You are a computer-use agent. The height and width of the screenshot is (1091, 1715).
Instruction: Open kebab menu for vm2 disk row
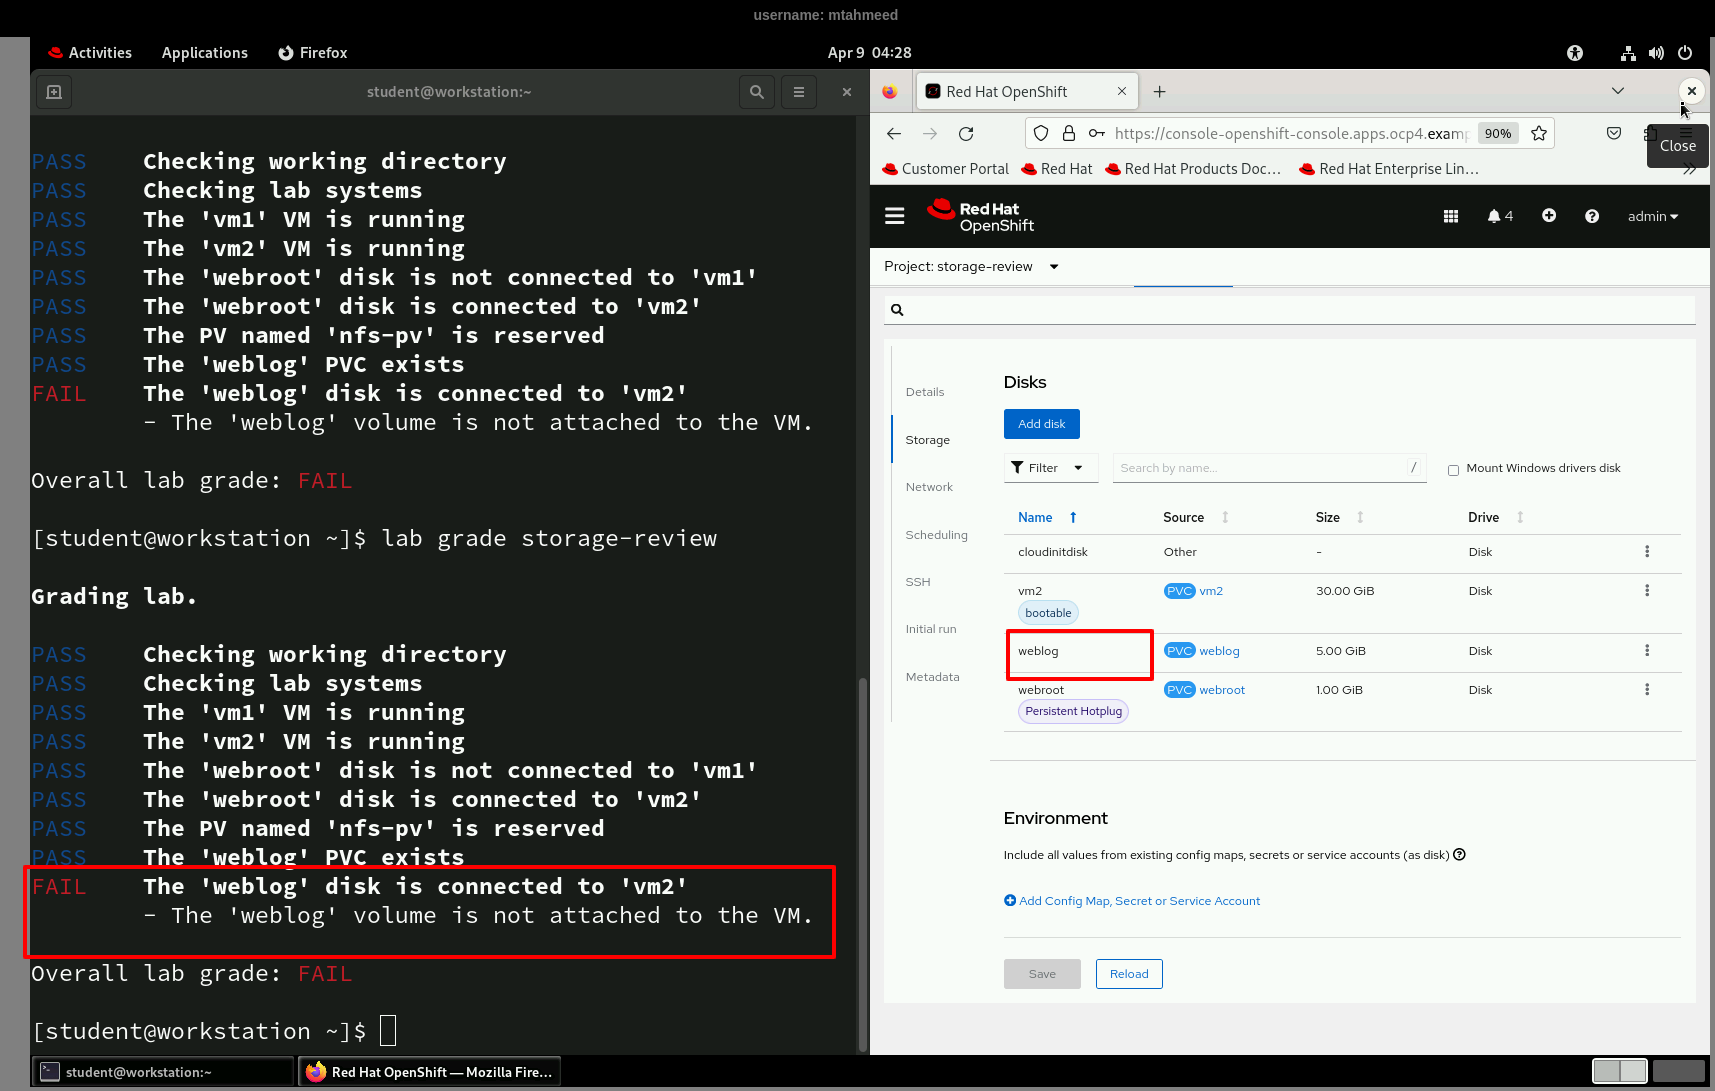click(x=1647, y=591)
